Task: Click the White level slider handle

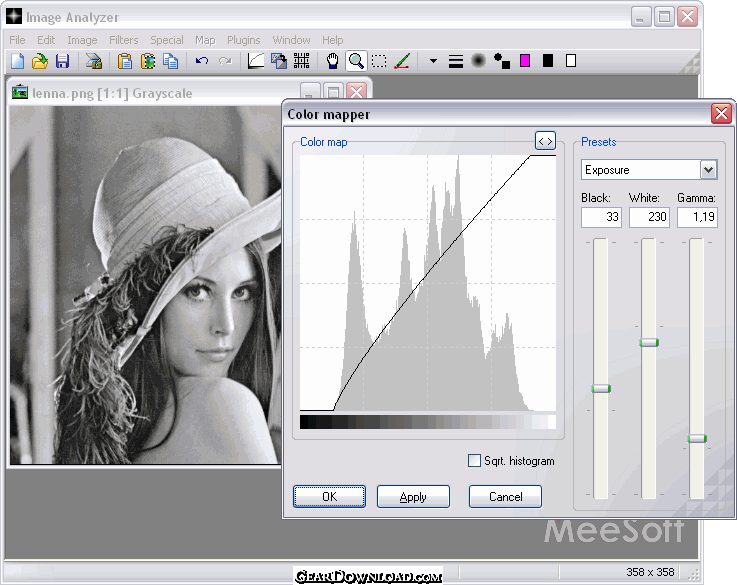Action: (649, 343)
